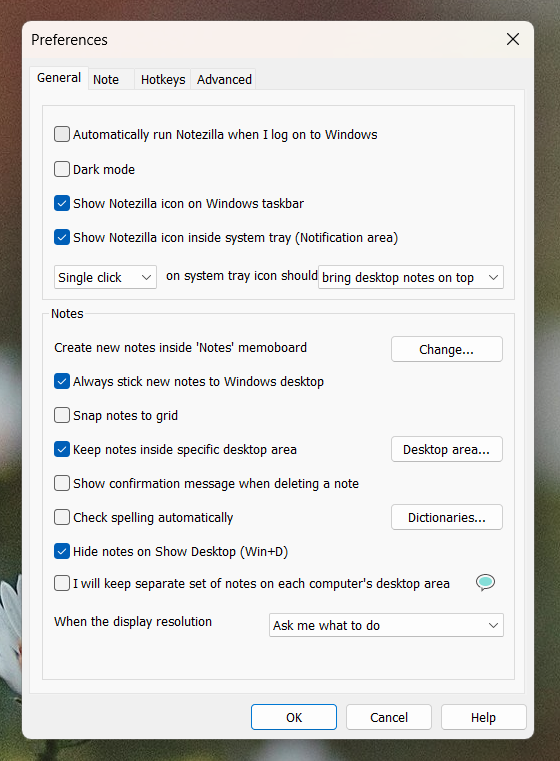Open the Single click dropdown
This screenshot has width=560, height=761.
coord(105,277)
